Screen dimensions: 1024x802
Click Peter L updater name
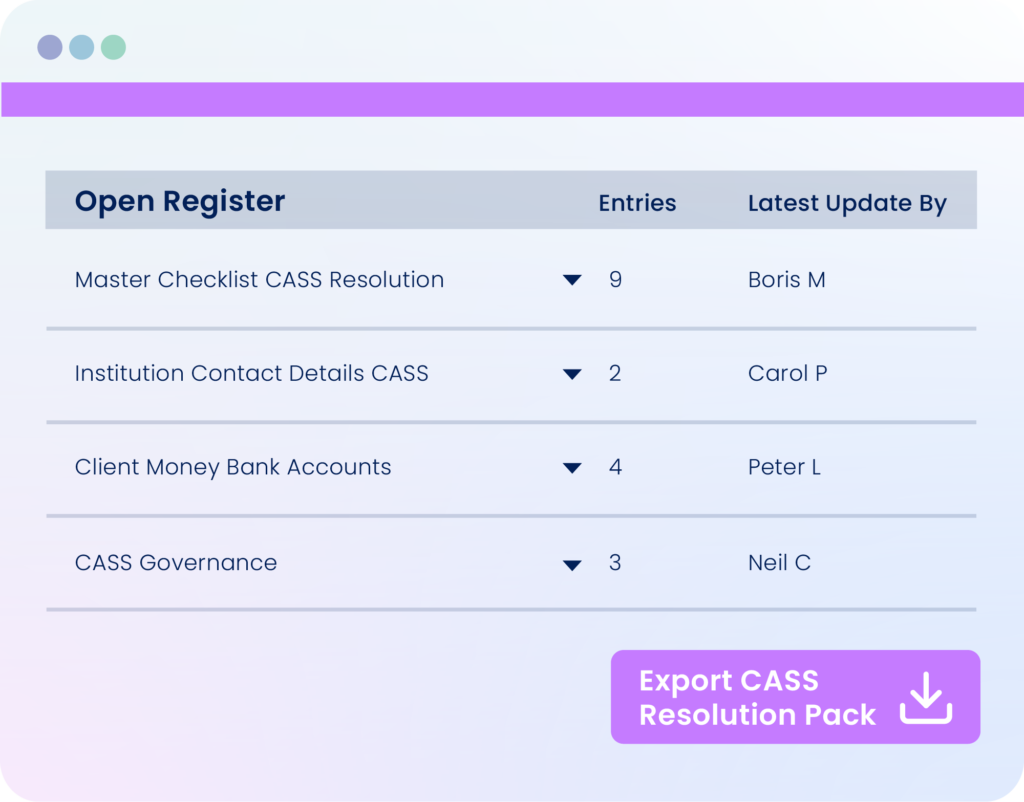(784, 467)
